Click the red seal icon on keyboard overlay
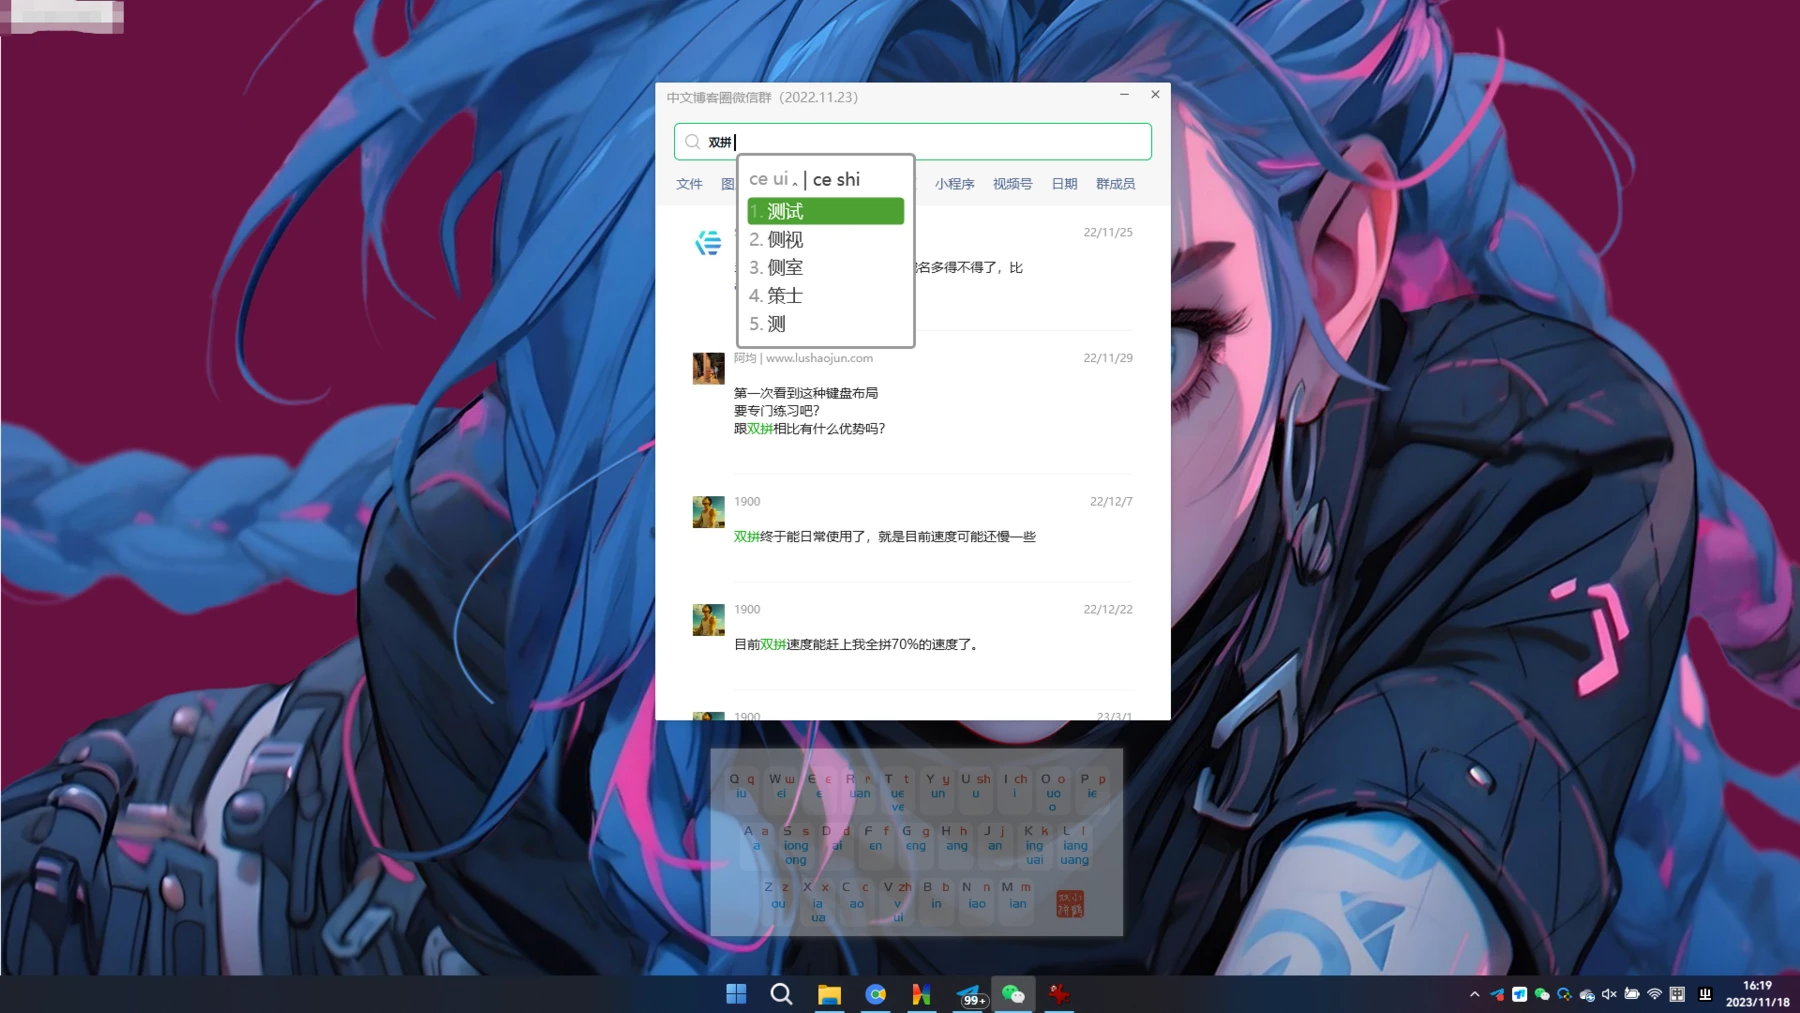The width and height of the screenshot is (1800, 1013). (x=1069, y=904)
